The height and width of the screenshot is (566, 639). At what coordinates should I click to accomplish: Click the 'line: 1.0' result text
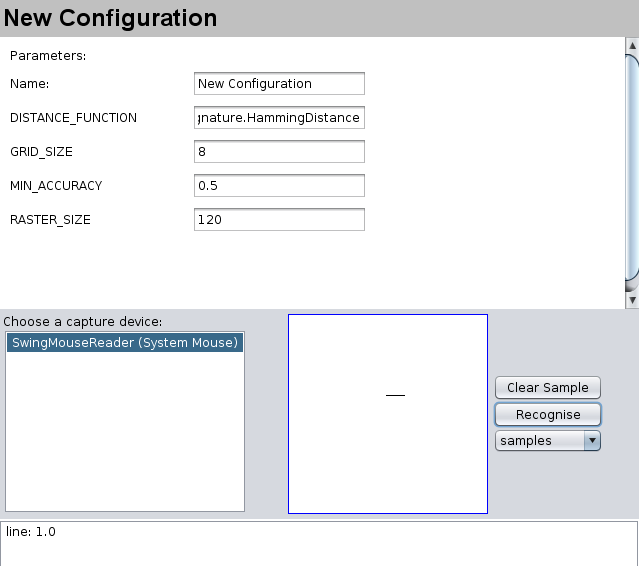31,532
